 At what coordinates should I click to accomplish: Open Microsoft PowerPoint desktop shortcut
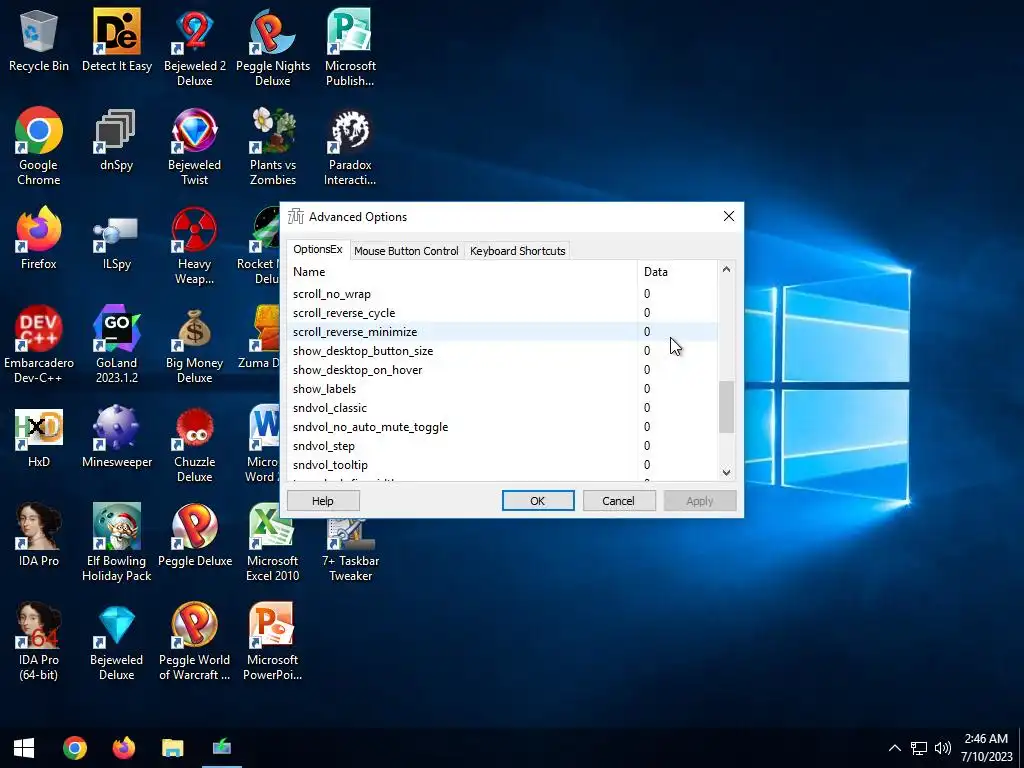(x=272, y=641)
